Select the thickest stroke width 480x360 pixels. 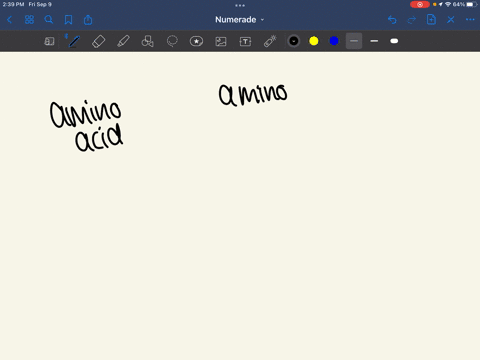[394, 41]
